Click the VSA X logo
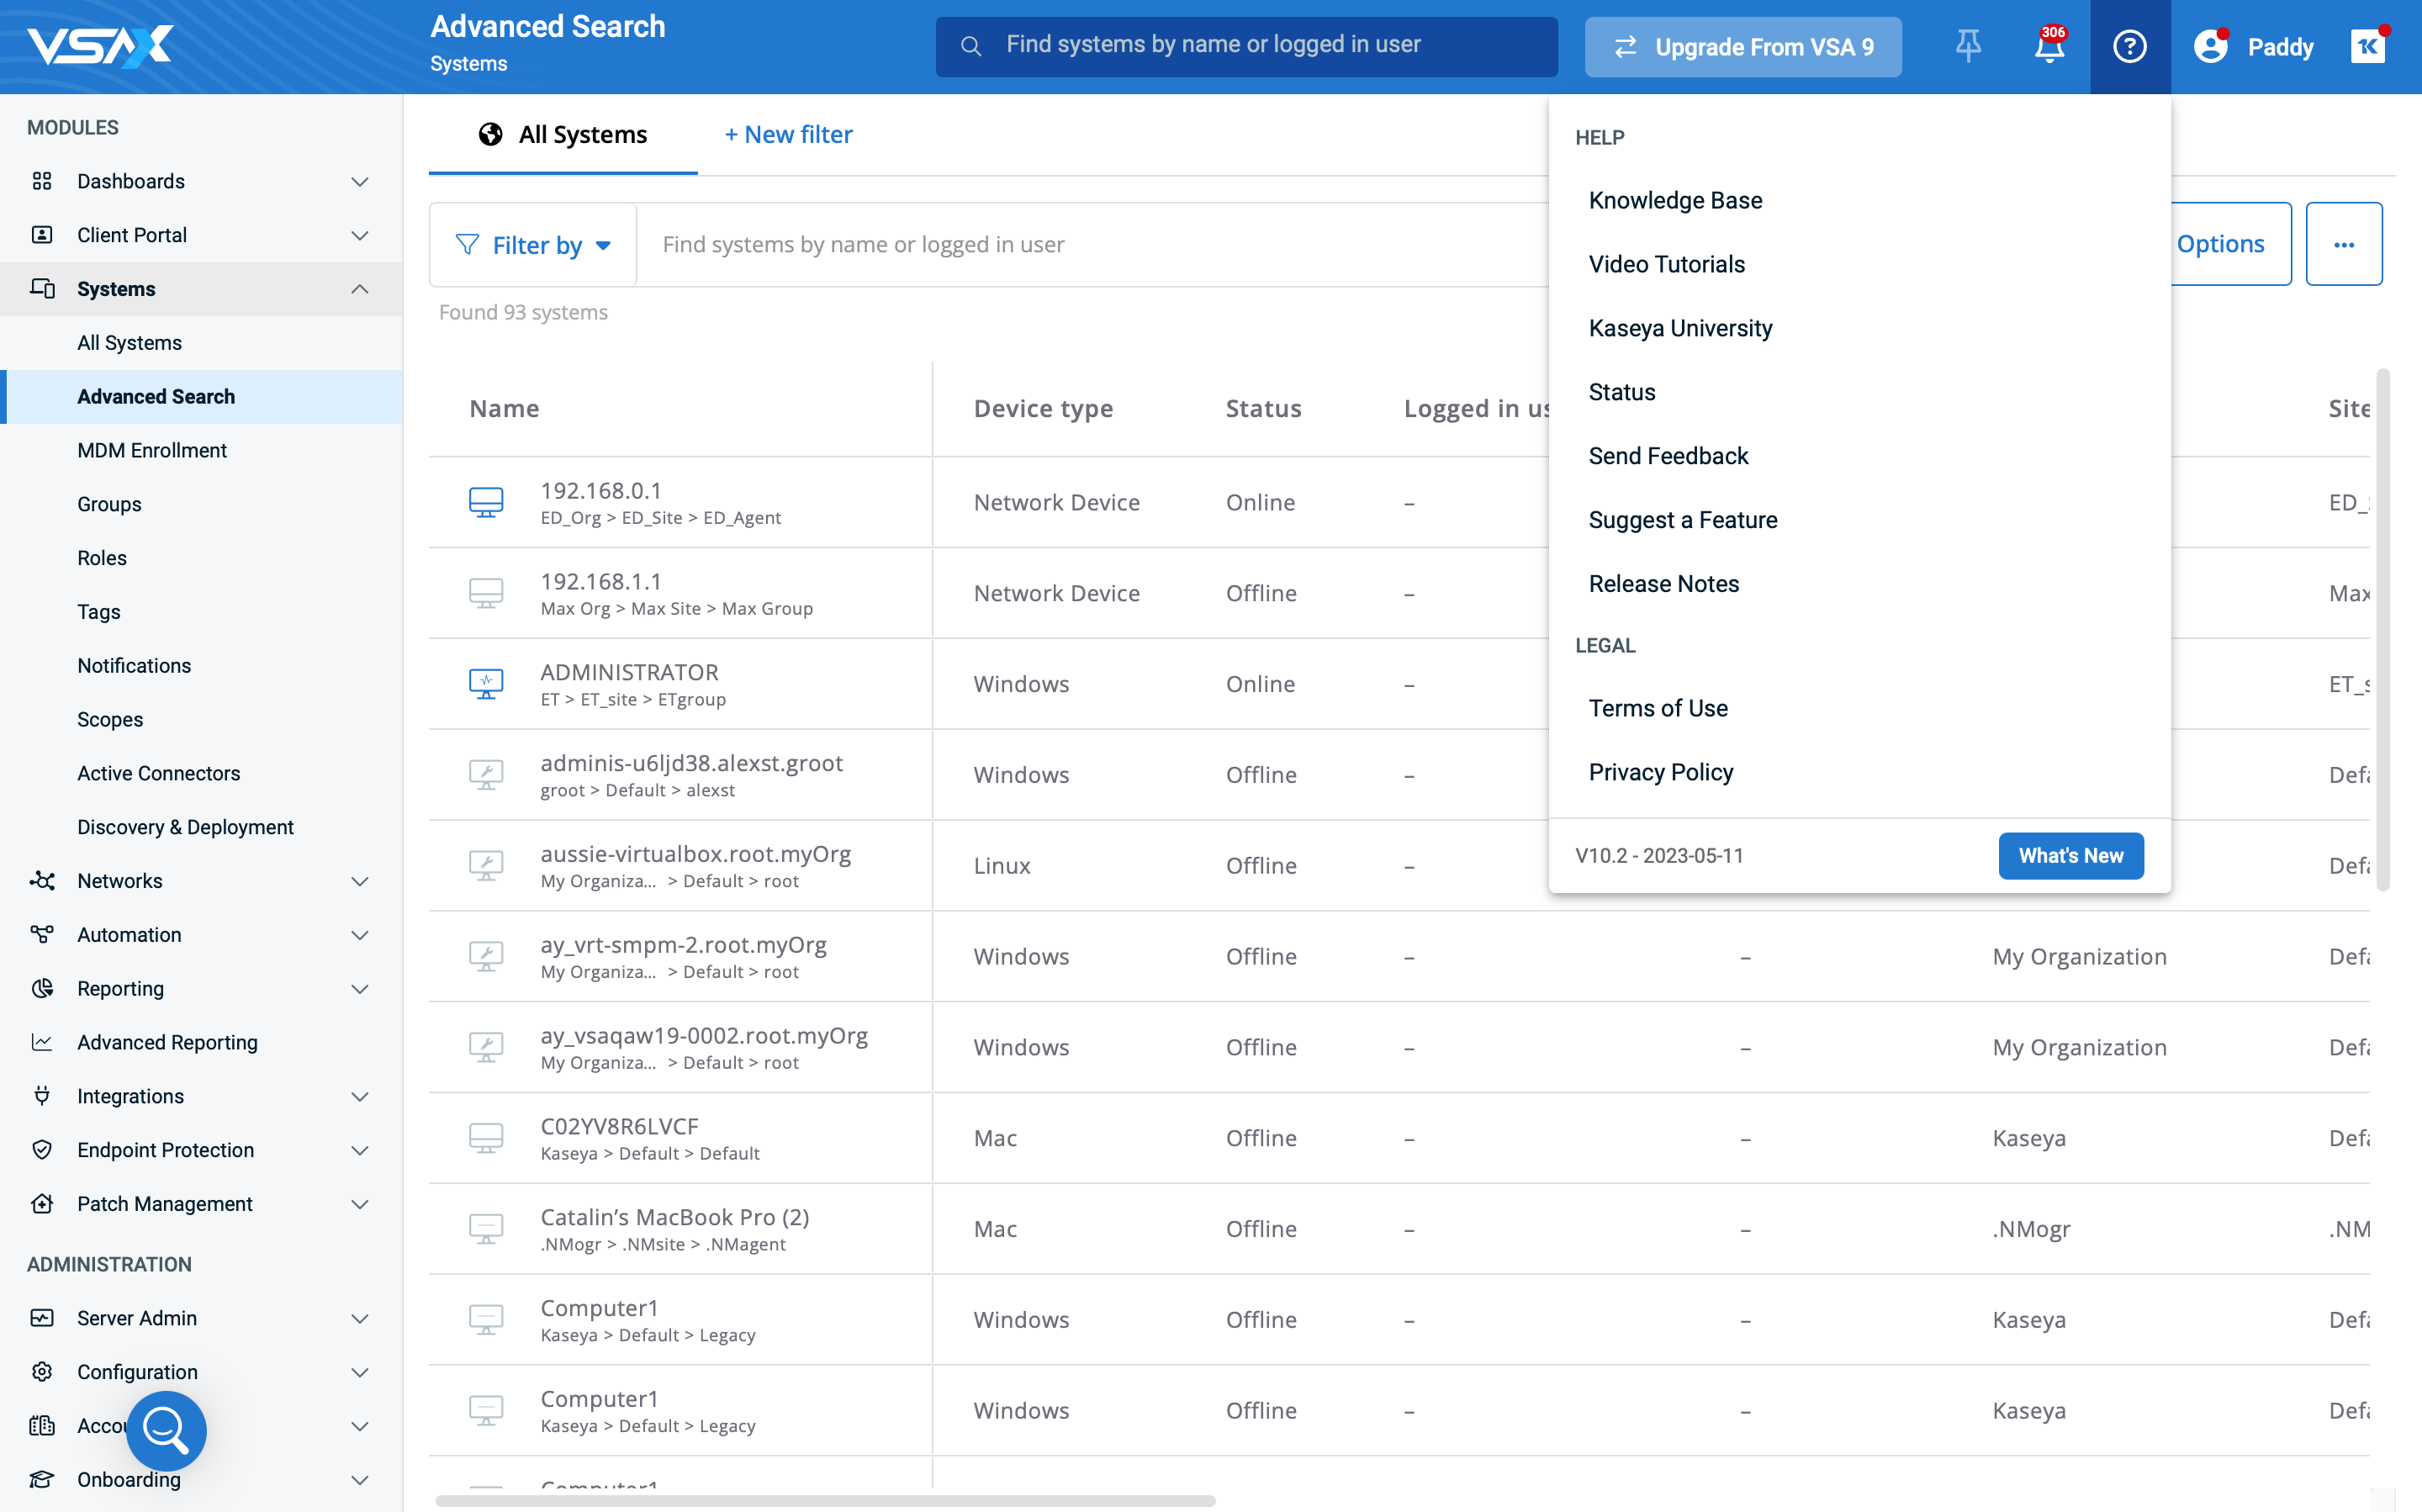This screenshot has width=2422, height=1512. point(100,46)
